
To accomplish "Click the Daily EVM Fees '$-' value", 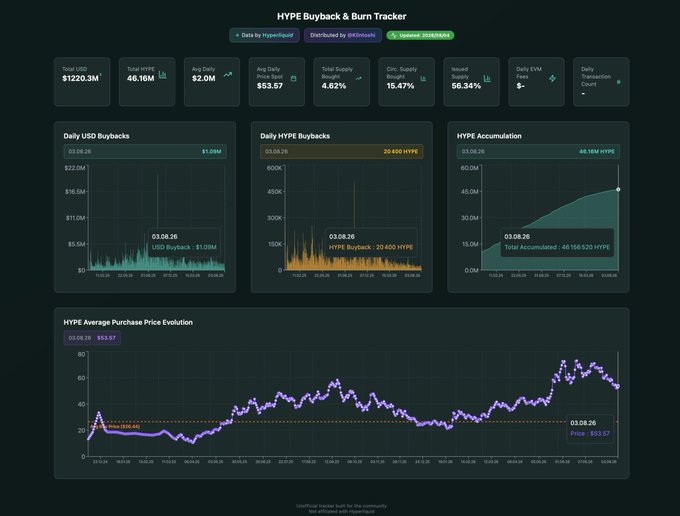I will click(x=520, y=86).
